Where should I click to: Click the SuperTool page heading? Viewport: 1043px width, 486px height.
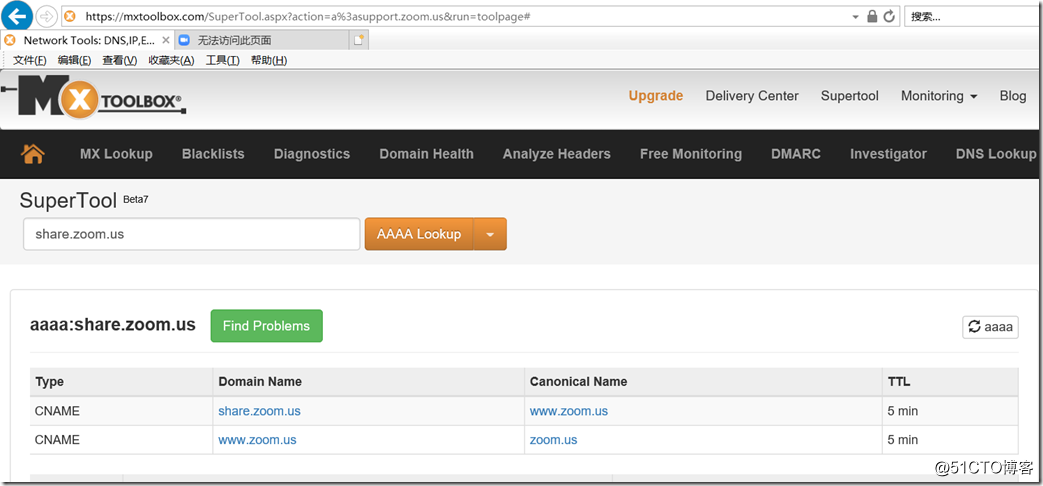coord(69,200)
